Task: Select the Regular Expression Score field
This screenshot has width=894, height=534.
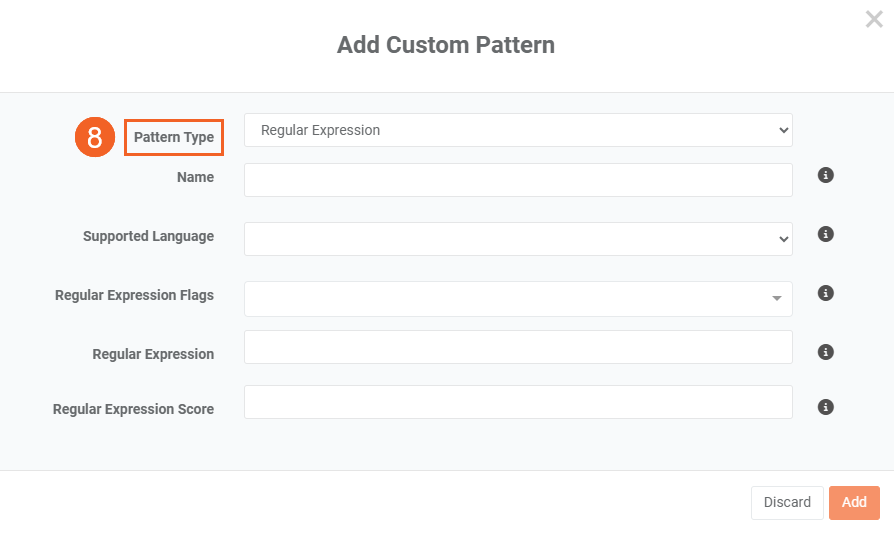Action: point(518,402)
